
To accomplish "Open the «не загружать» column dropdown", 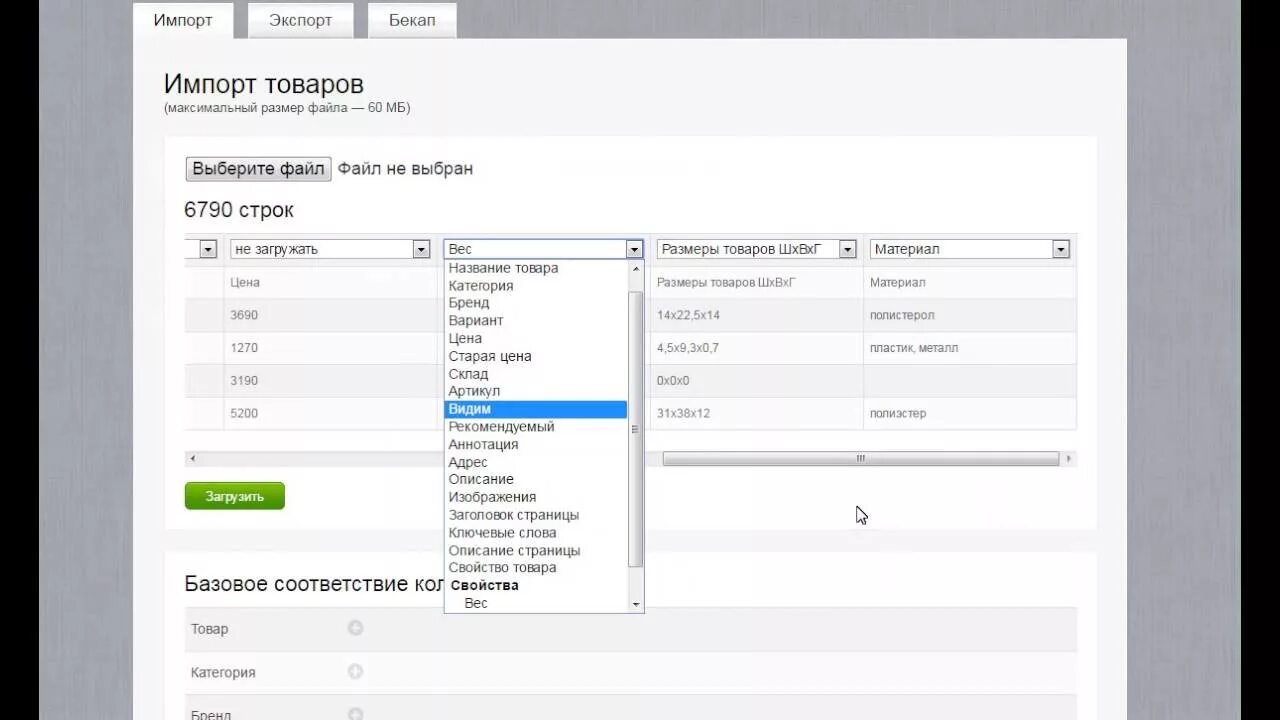I will click(420, 248).
